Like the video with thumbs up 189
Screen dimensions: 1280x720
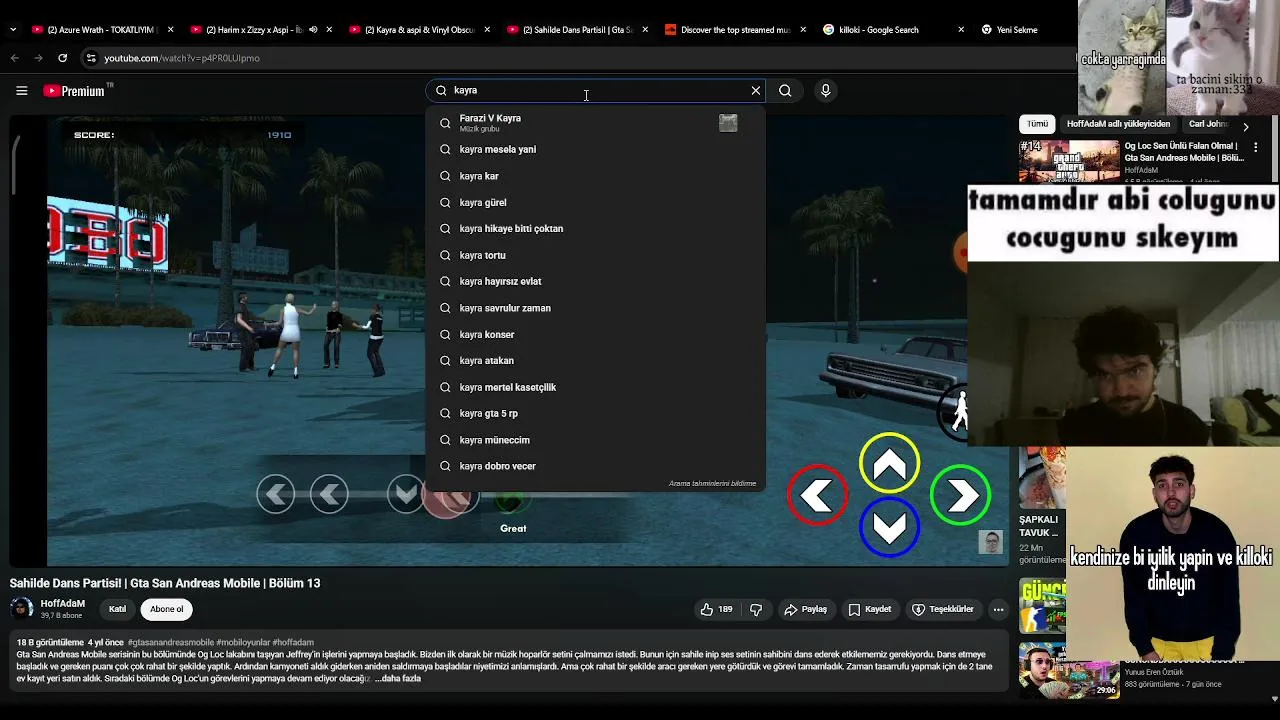point(716,609)
